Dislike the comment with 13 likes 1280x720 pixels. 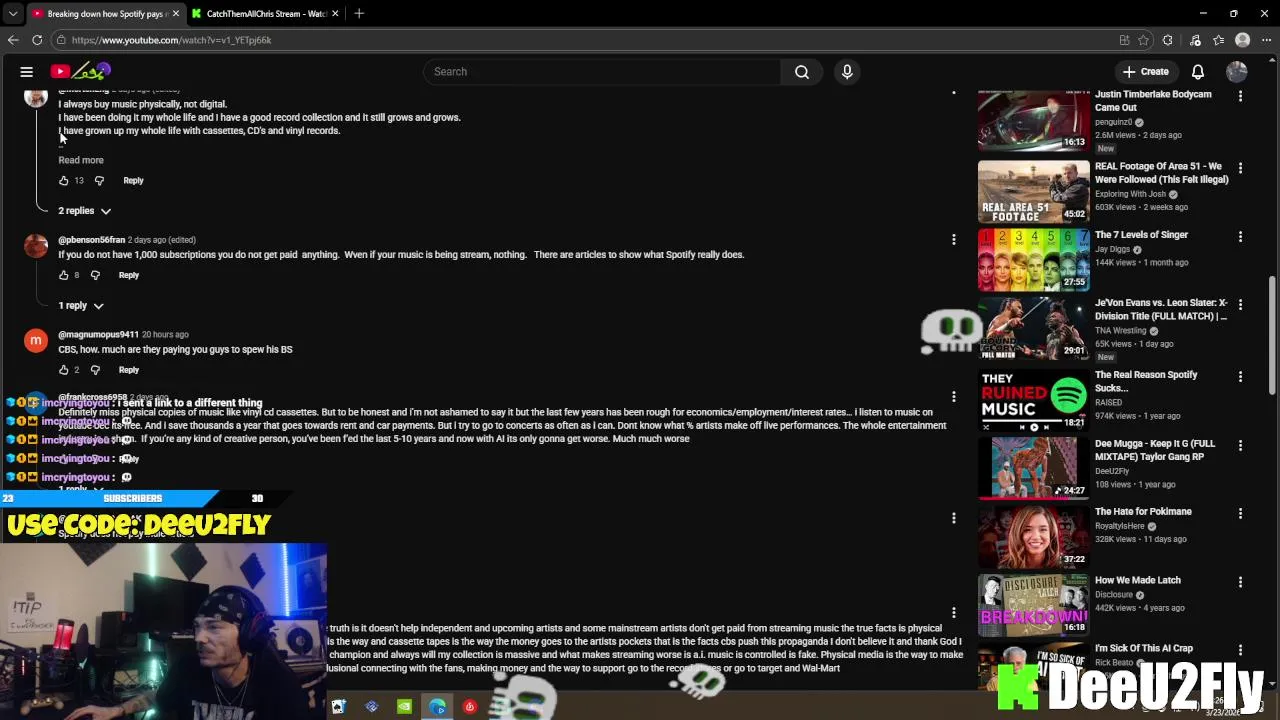99,181
